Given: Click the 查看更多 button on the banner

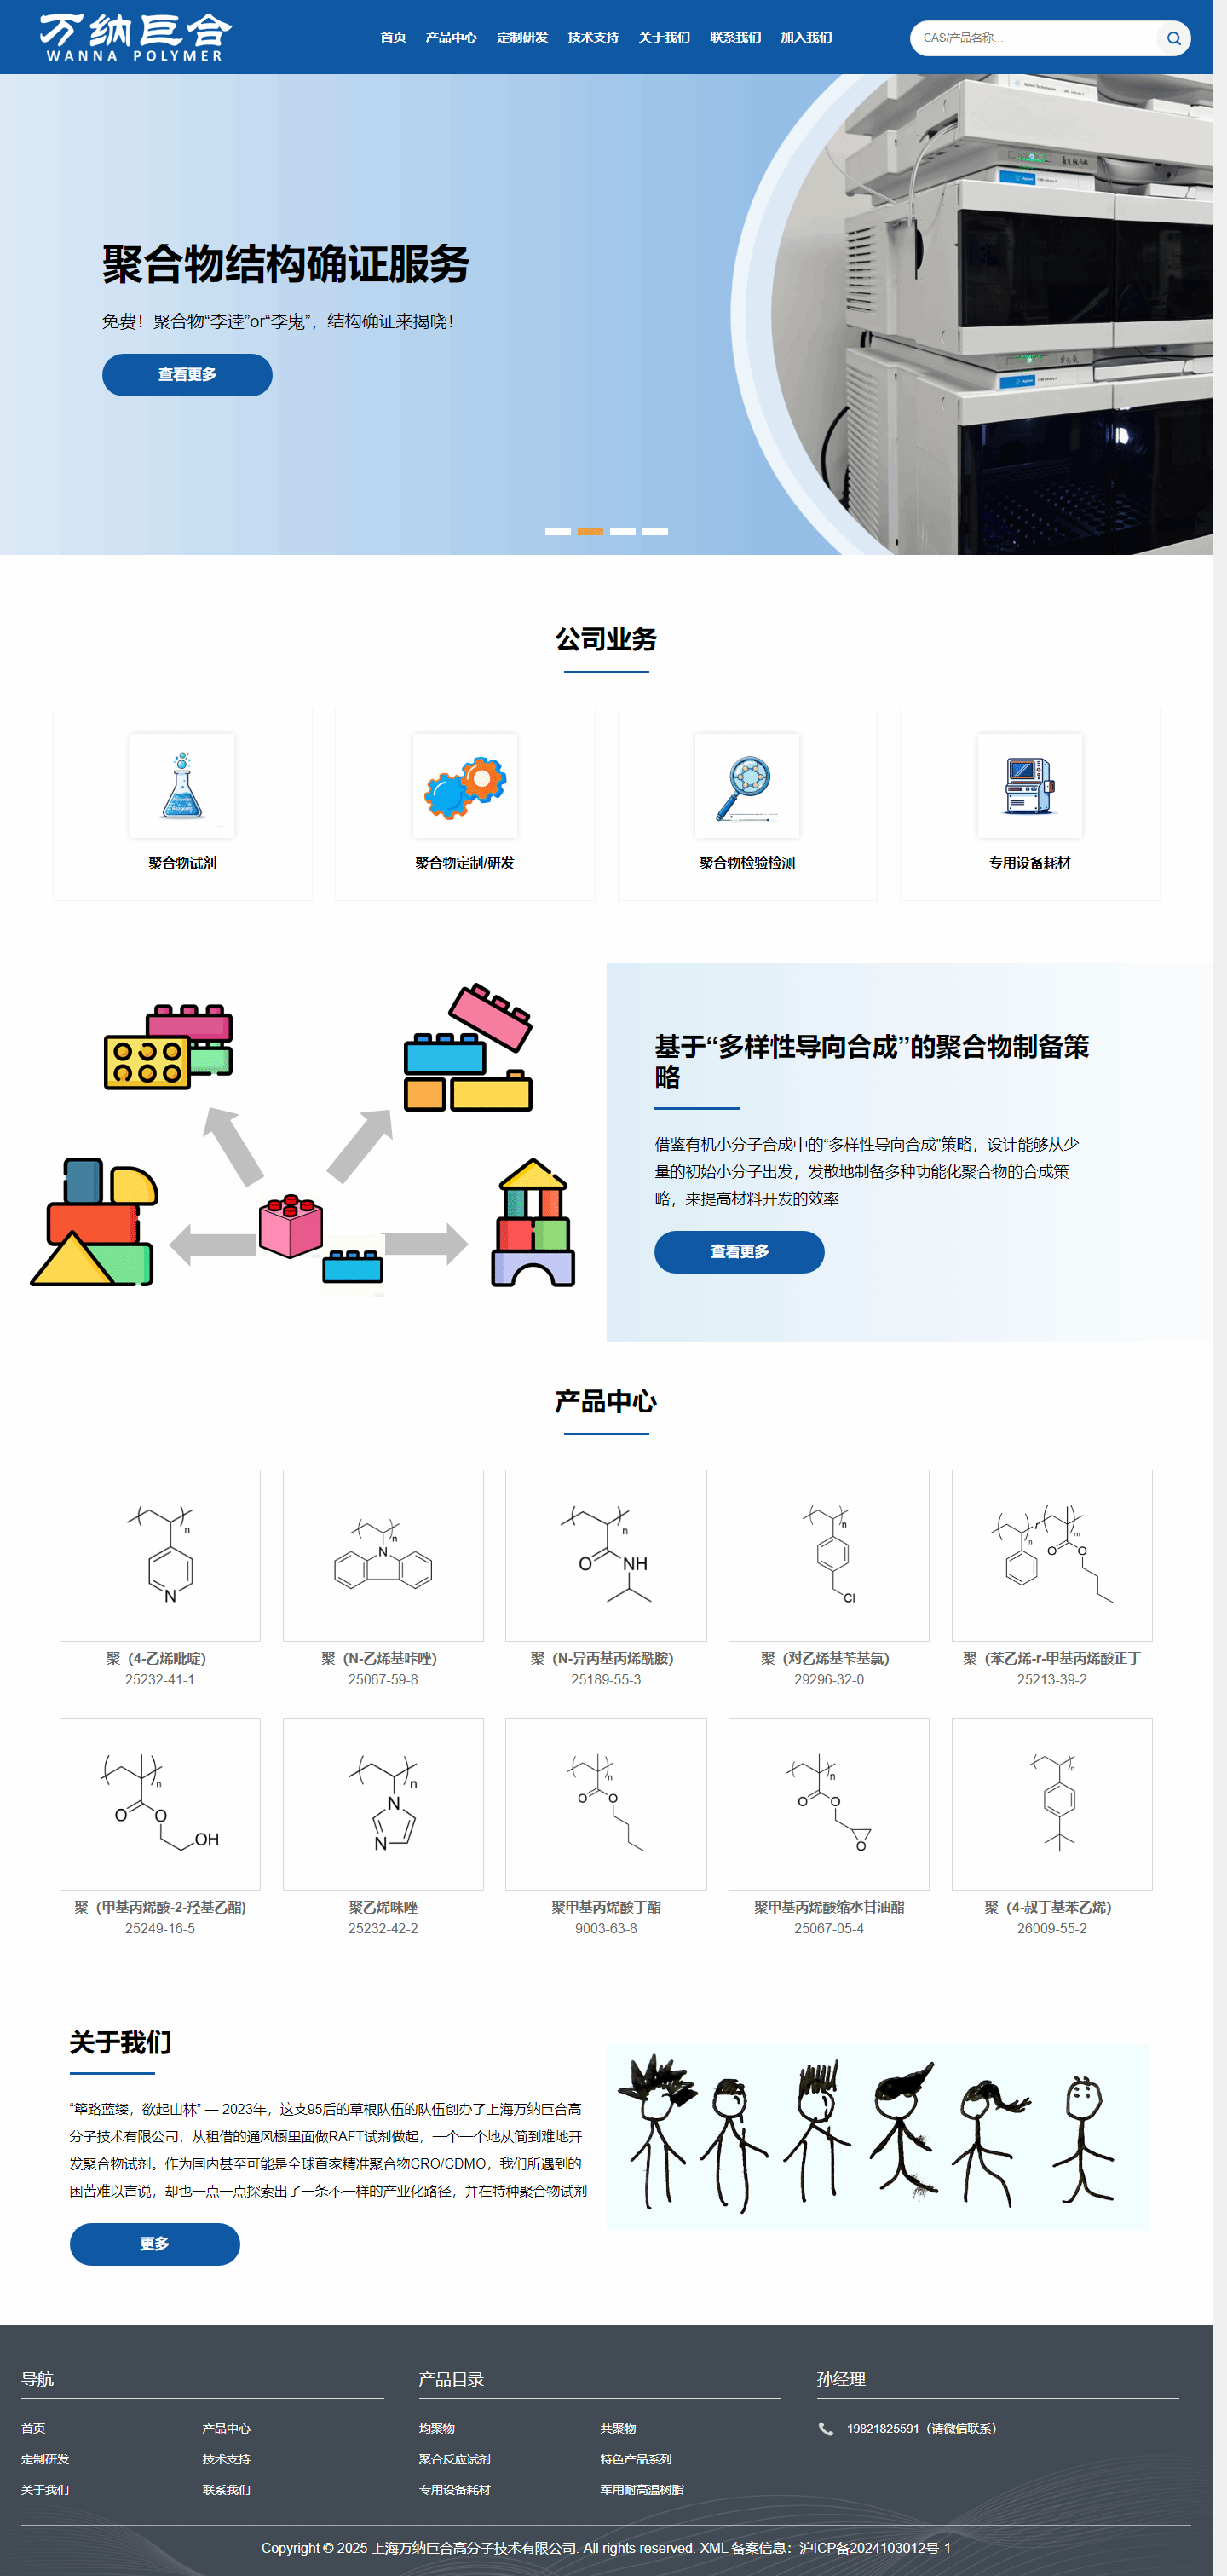Looking at the screenshot, I should 187,375.
